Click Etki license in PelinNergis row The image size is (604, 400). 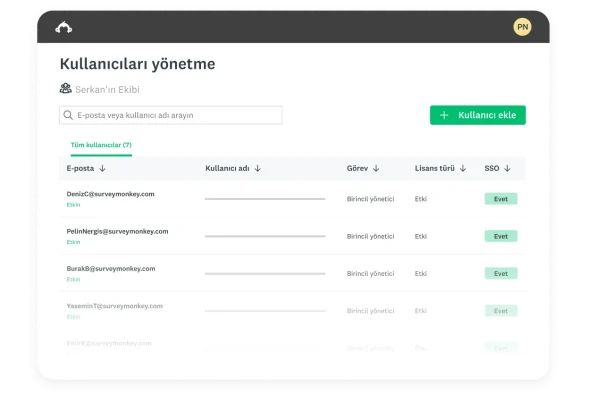point(421,236)
